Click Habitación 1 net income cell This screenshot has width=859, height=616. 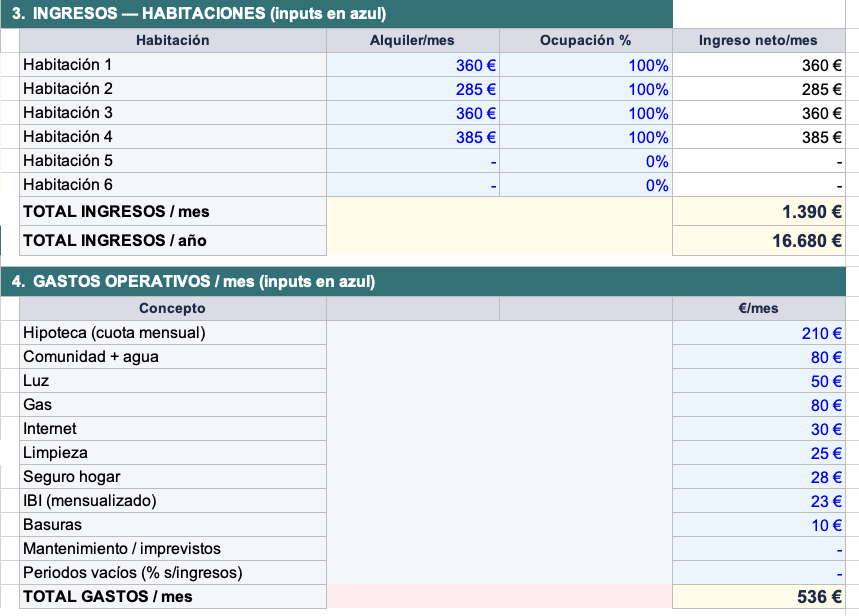tap(759, 65)
